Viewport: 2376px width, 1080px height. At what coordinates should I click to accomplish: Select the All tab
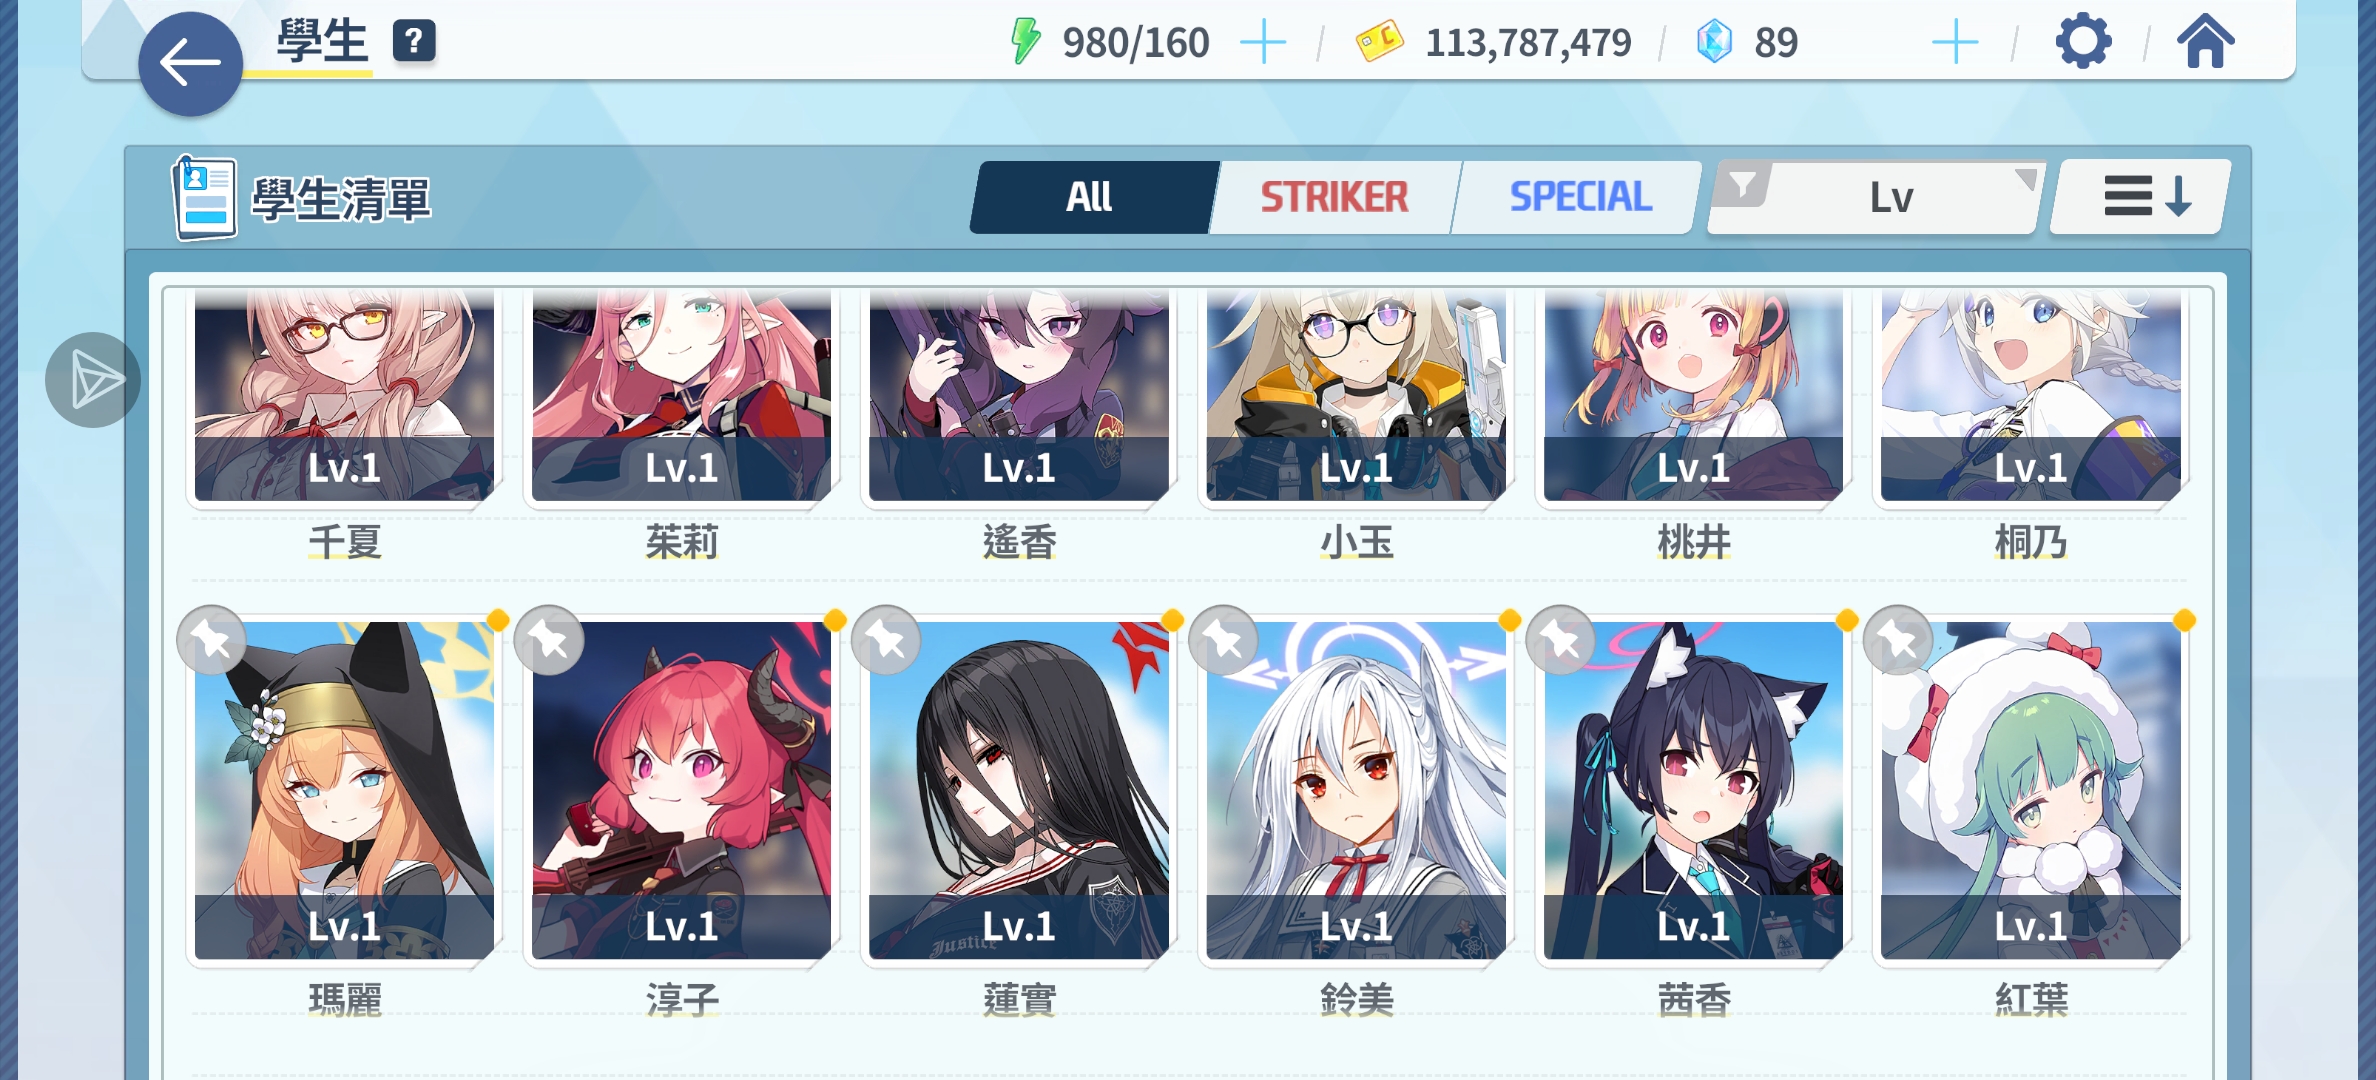[x=1090, y=197]
